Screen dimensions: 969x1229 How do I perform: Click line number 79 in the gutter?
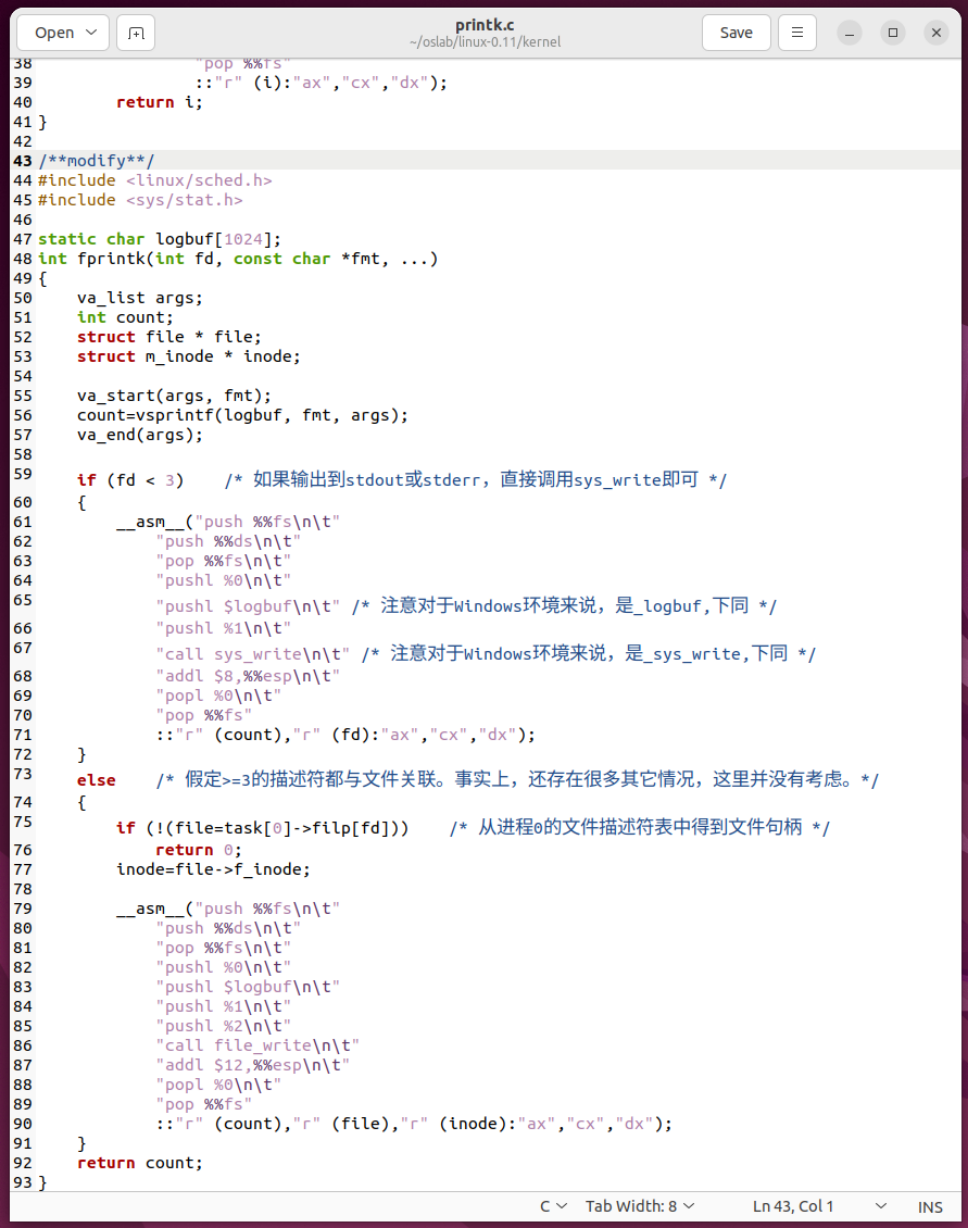[22, 908]
